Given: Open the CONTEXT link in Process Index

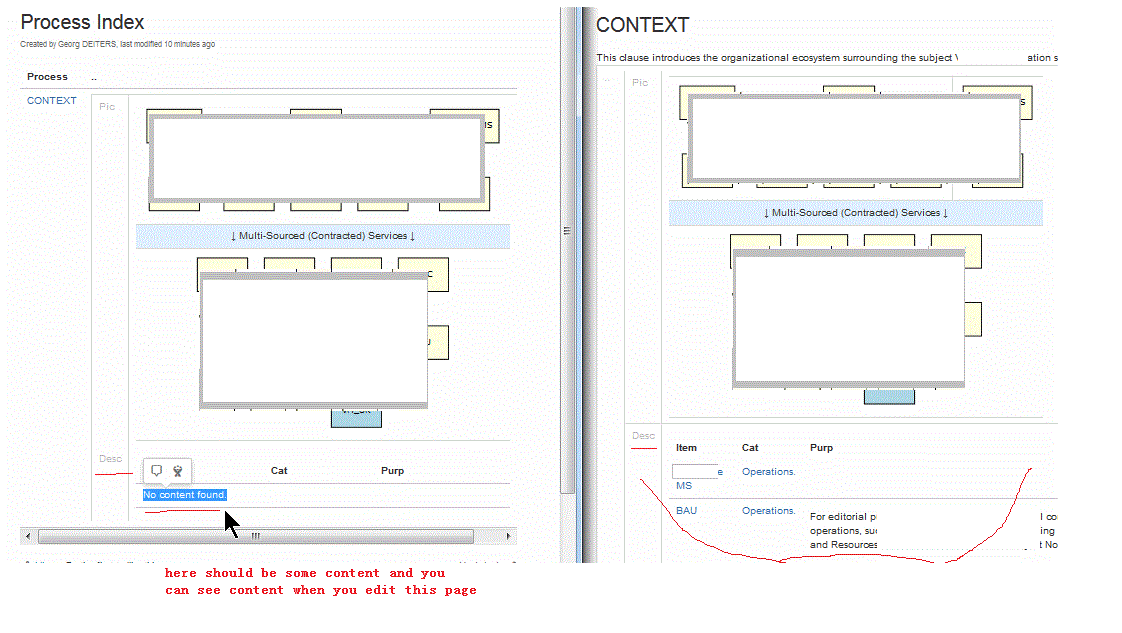Looking at the screenshot, I should coord(52,101).
